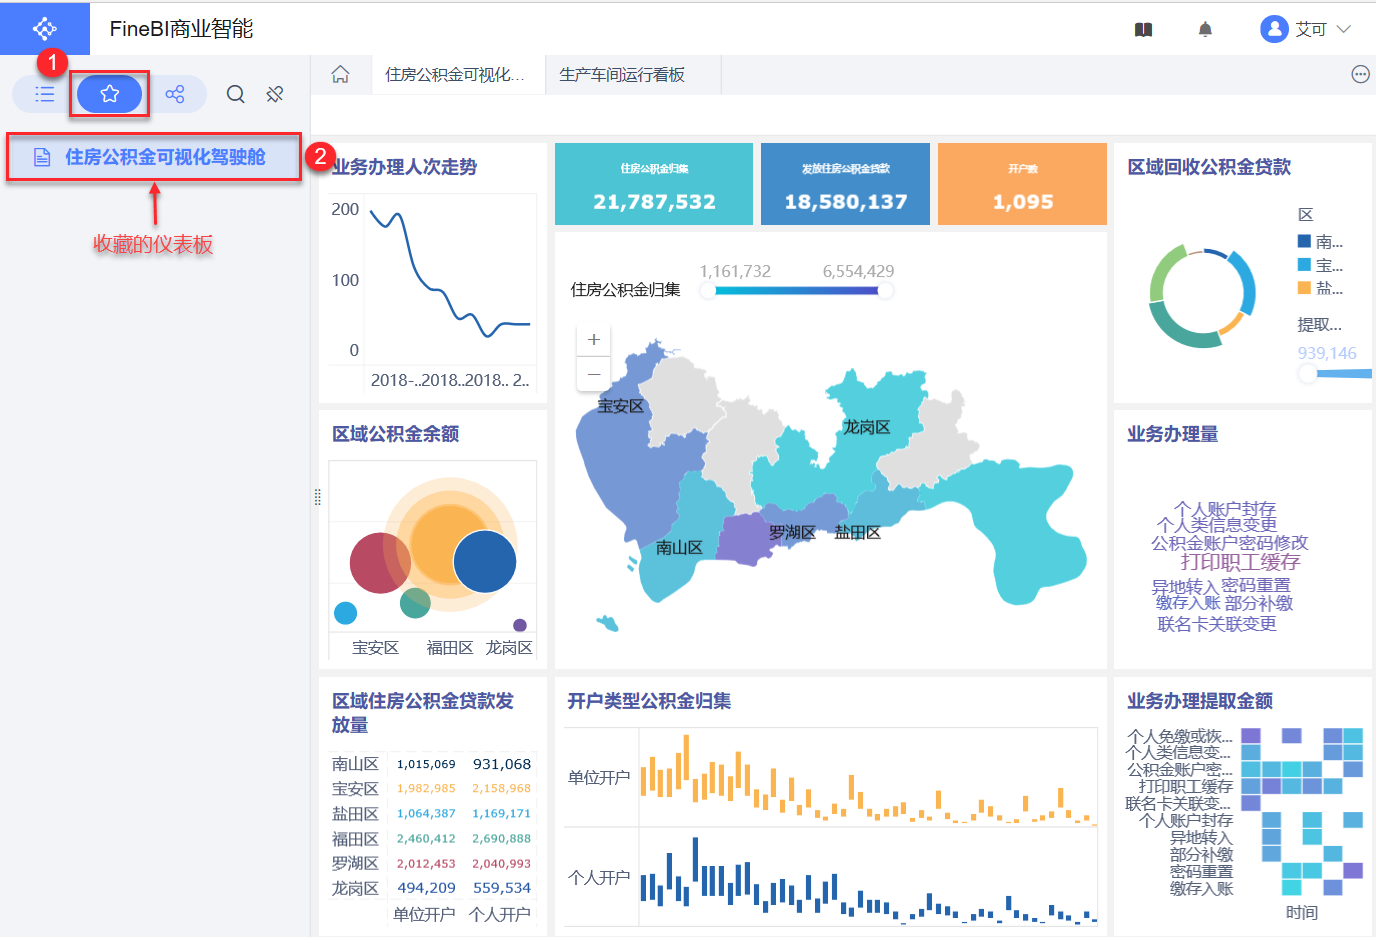The height and width of the screenshot is (937, 1376).
Task: Click the search magnifier icon
Action: tap(236, 94)
